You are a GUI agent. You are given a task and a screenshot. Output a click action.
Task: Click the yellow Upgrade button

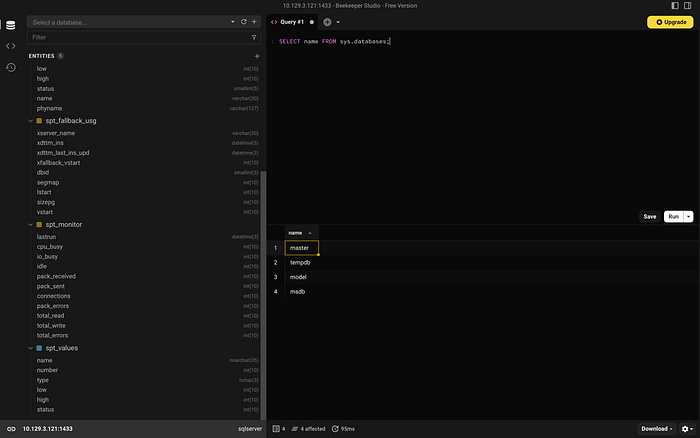click(671, 22)
